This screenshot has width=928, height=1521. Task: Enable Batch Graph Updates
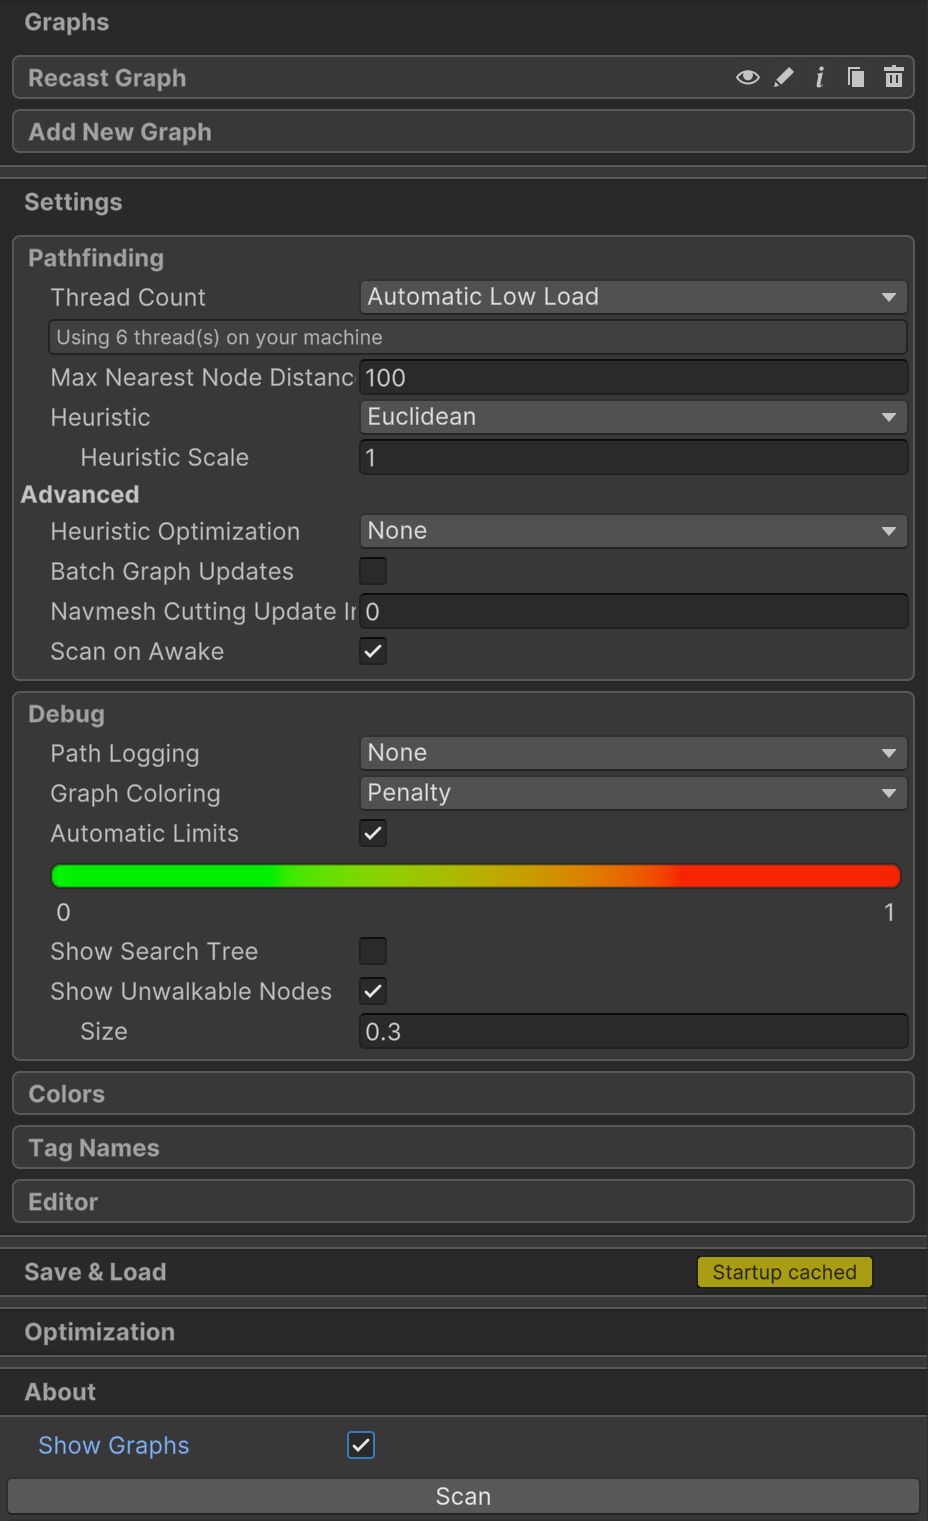(x=372, y=571)
